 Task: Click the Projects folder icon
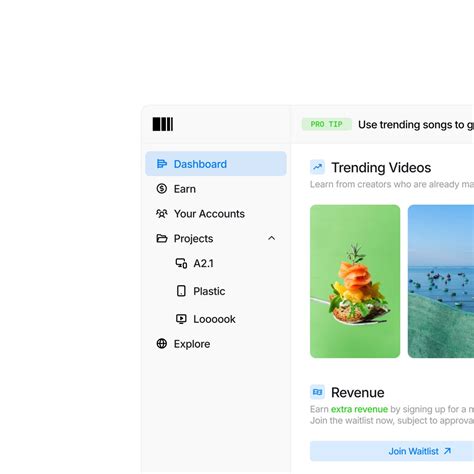(162, 238)
